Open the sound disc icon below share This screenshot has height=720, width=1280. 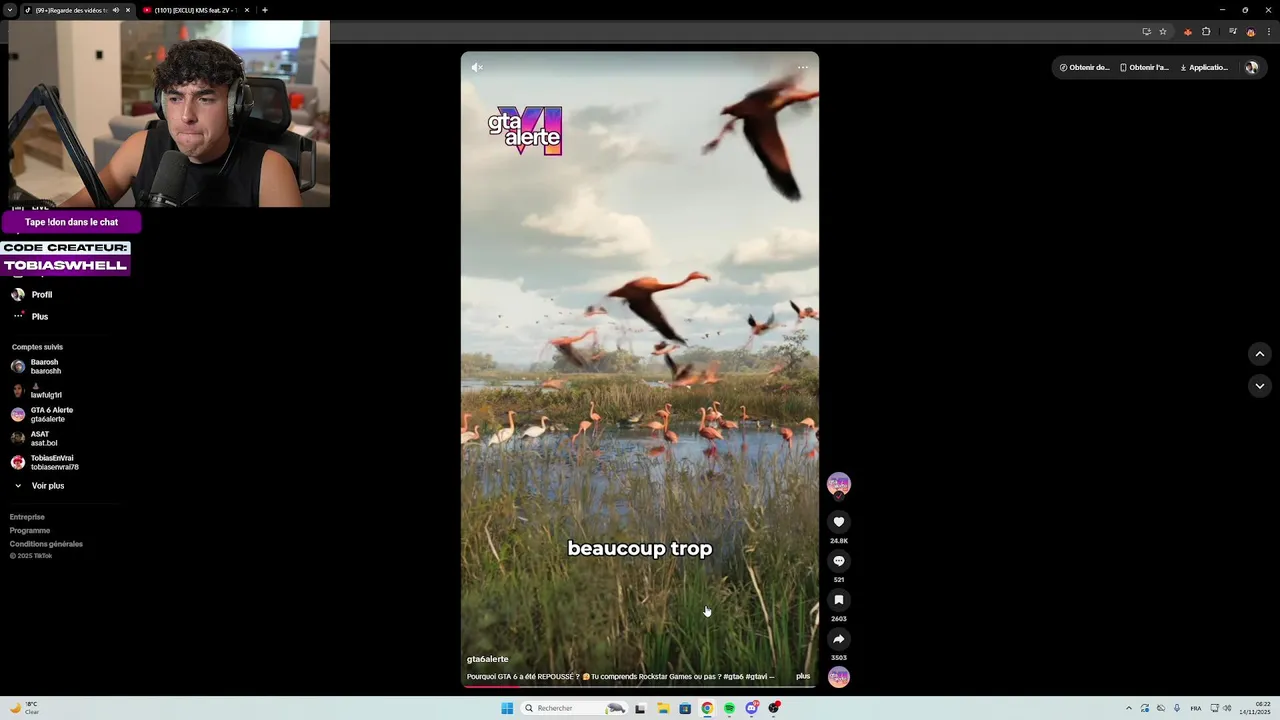pos(839,677)
